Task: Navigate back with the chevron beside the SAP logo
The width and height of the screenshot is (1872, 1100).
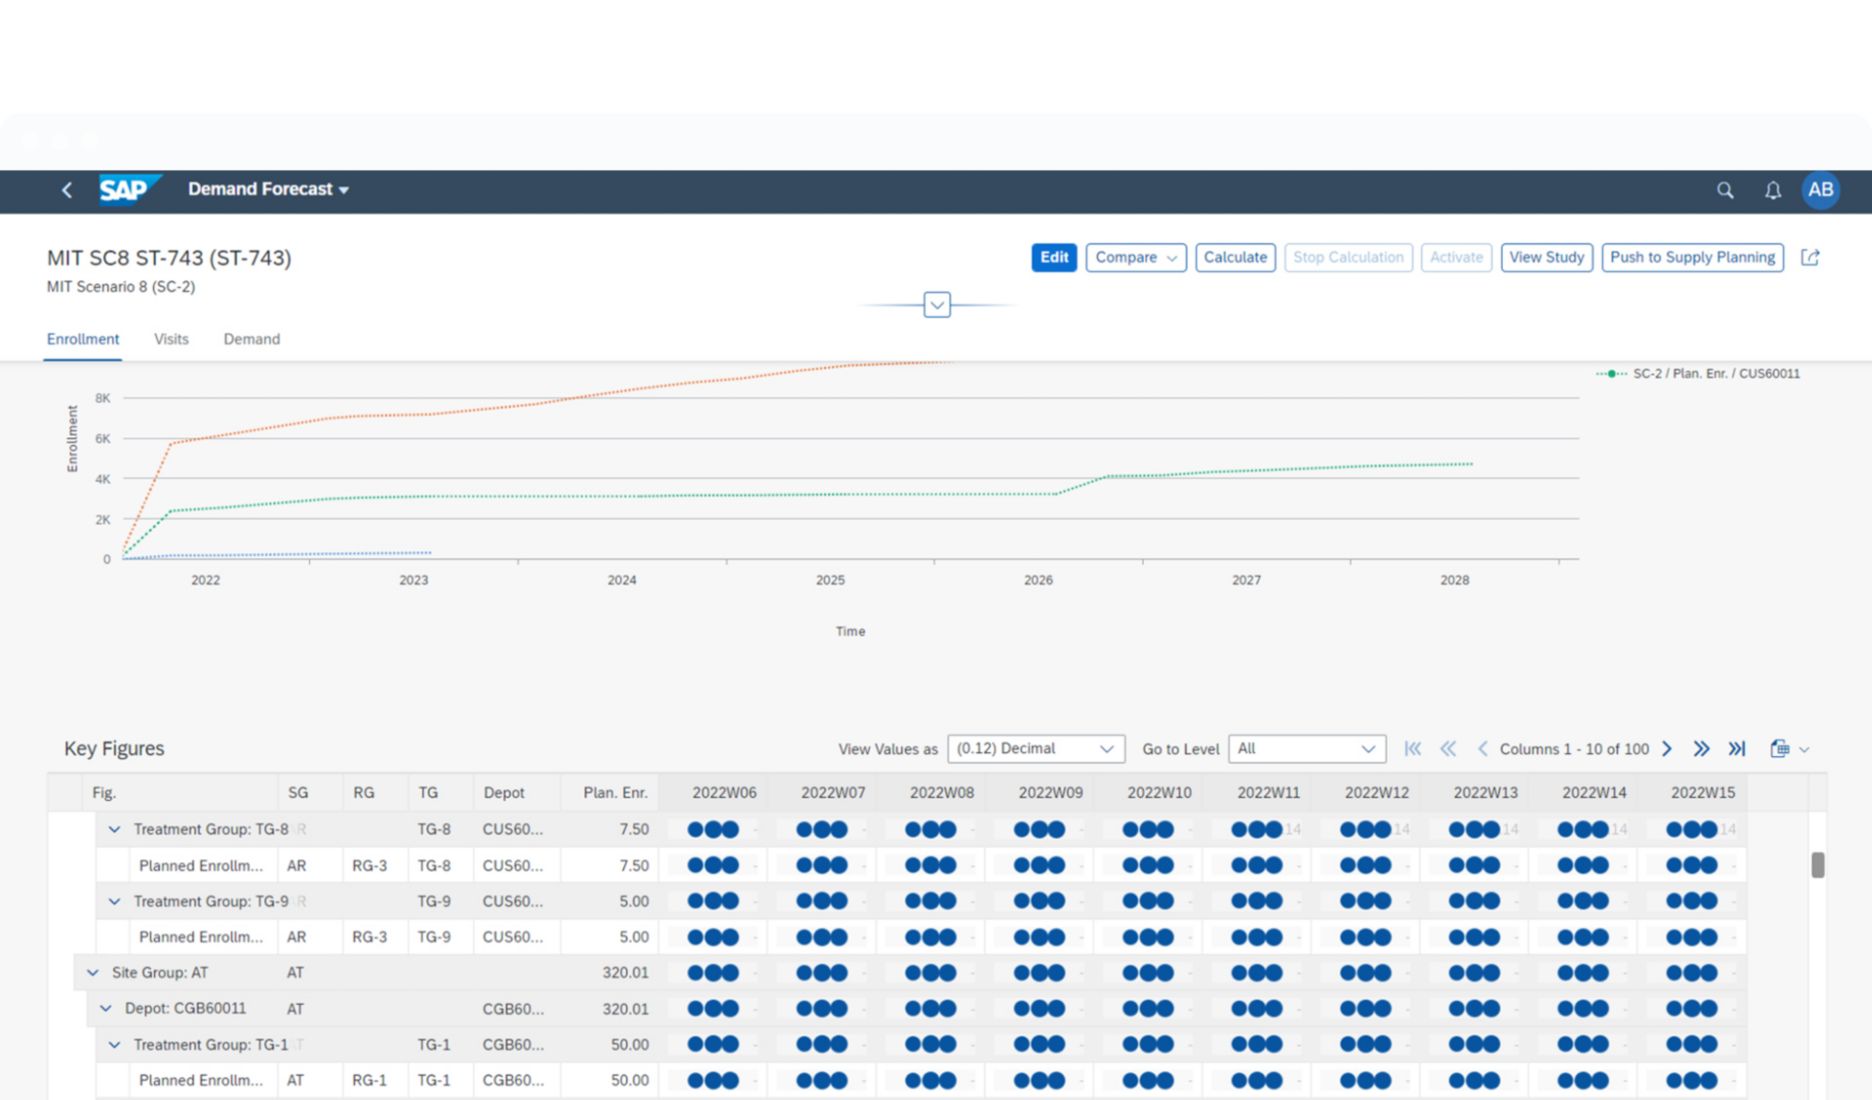Action: coord(66,189)
